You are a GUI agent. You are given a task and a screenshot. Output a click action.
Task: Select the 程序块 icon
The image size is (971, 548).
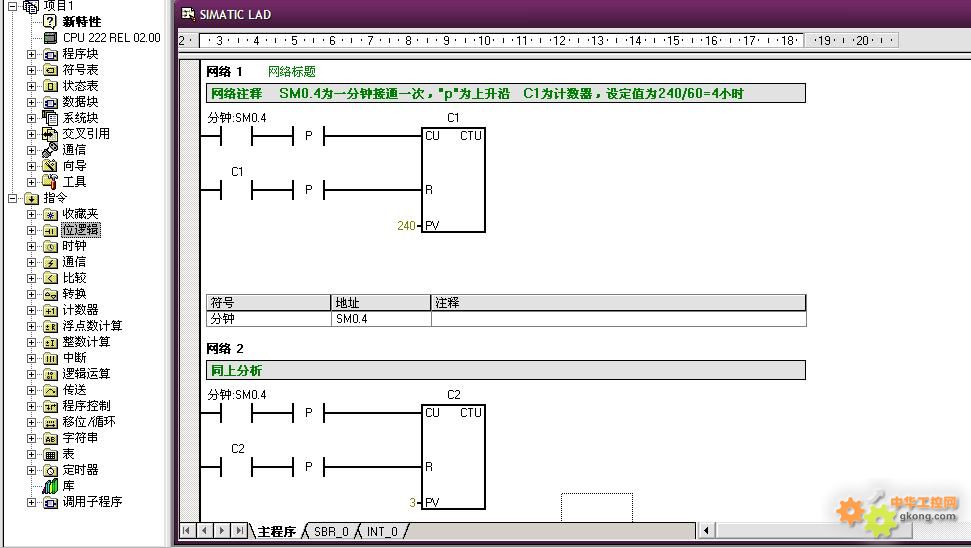(50, 54)
